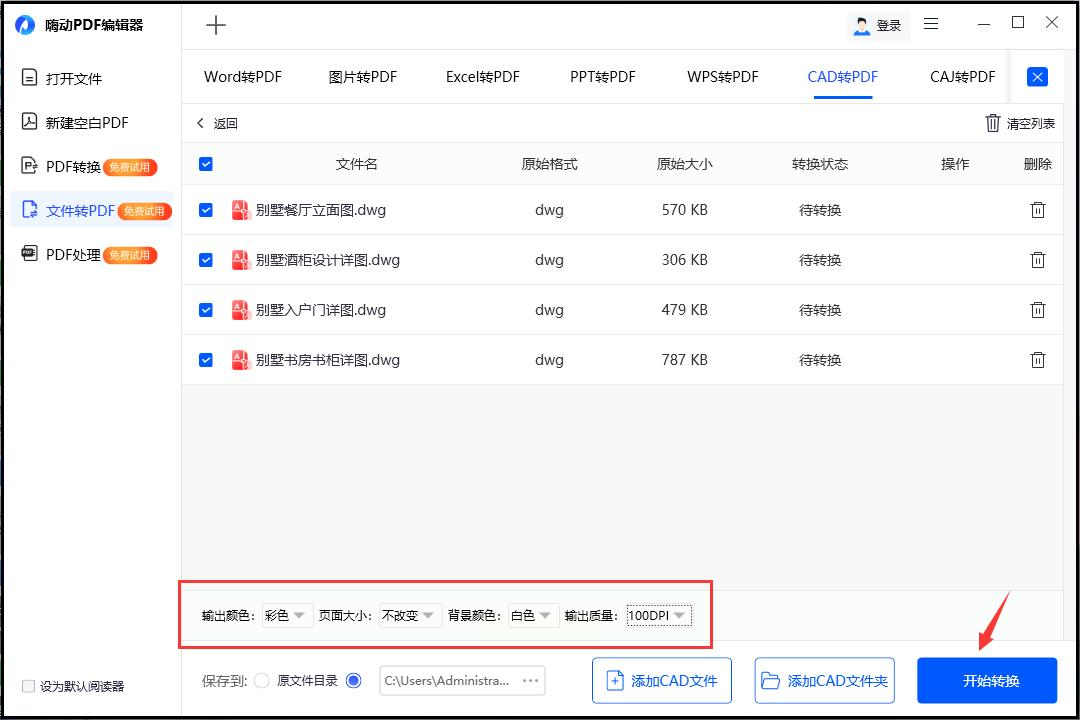Open the 输出颜色 dropdown

pyautogui.click(x=287, y=616)
